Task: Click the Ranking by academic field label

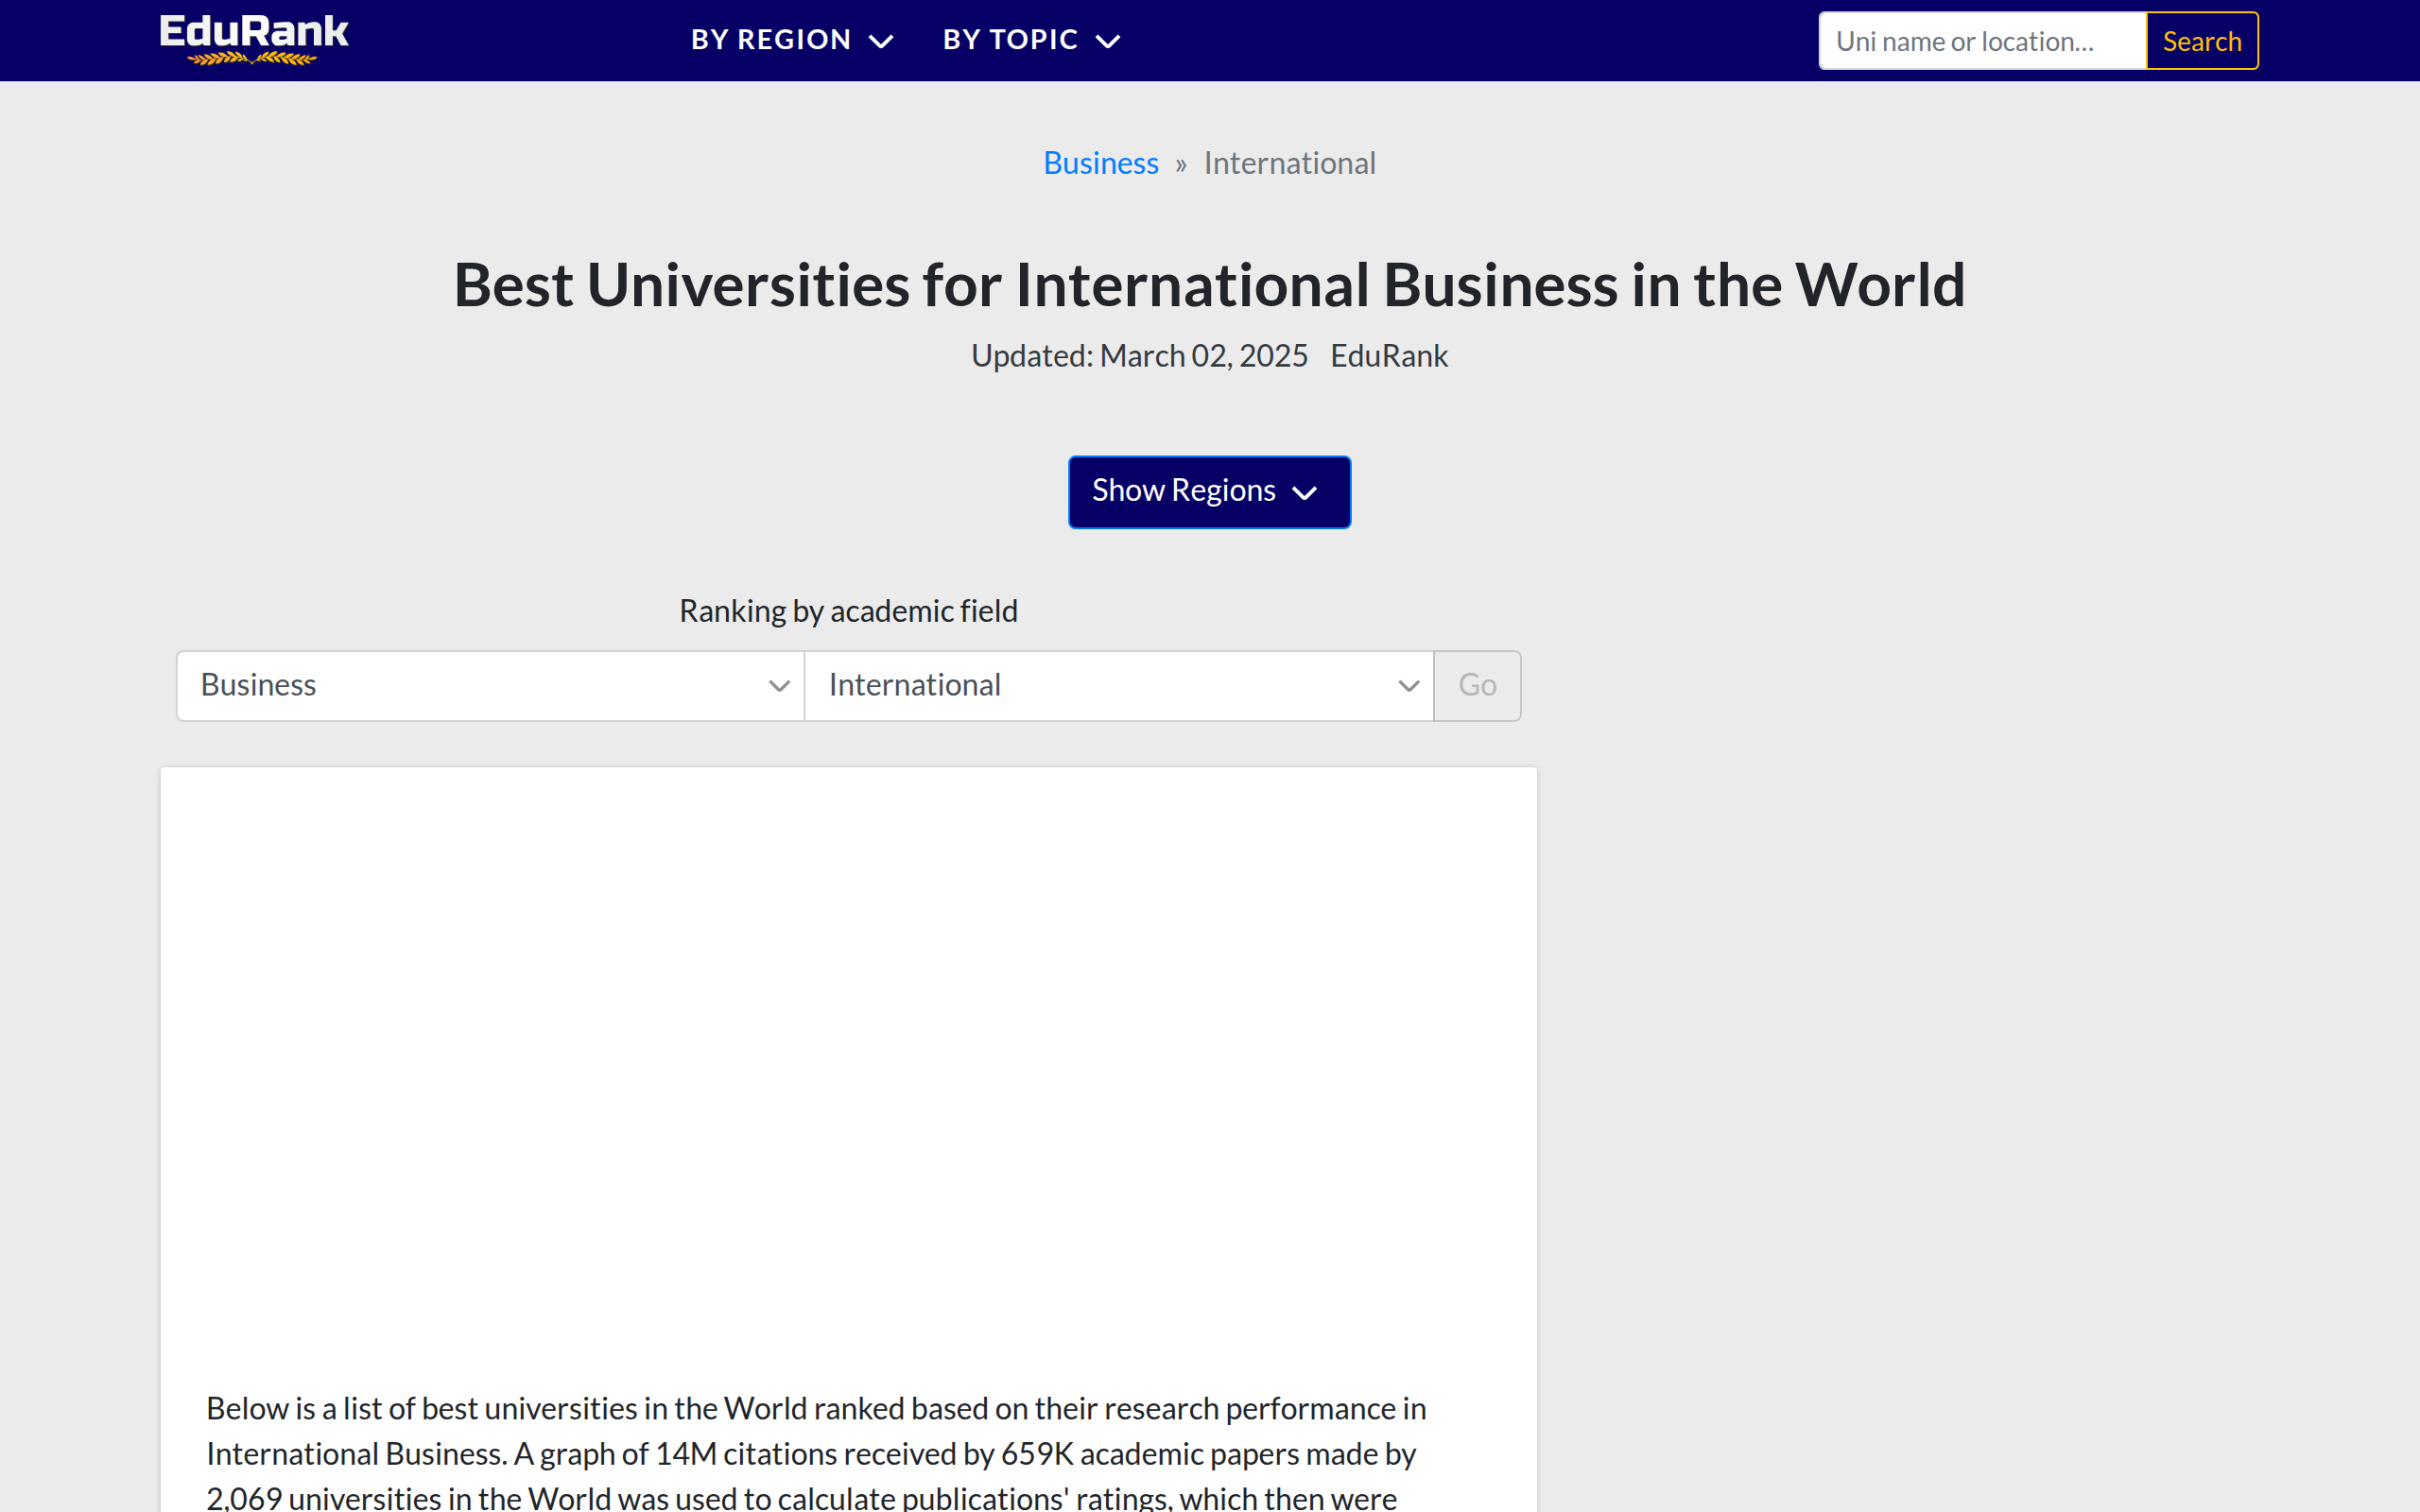Action: coord(848,611)
